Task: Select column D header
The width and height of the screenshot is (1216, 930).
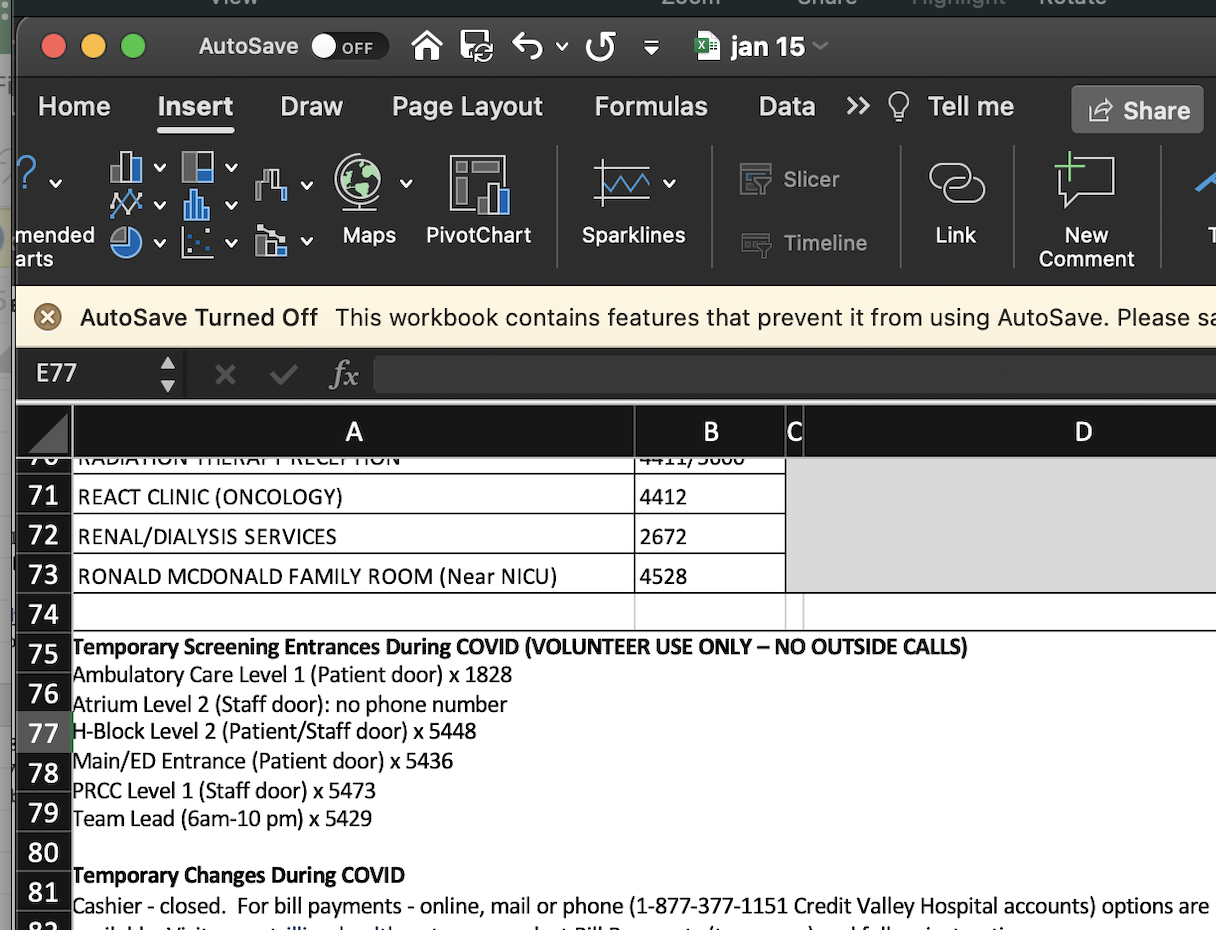Action: click(x=1010, y=431)
